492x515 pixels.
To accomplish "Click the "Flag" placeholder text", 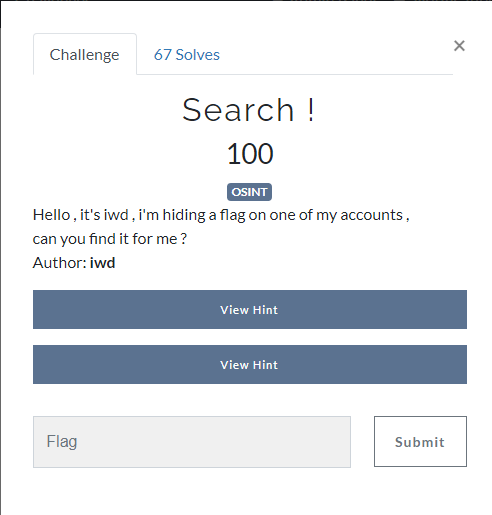I will tap(62, 442).
